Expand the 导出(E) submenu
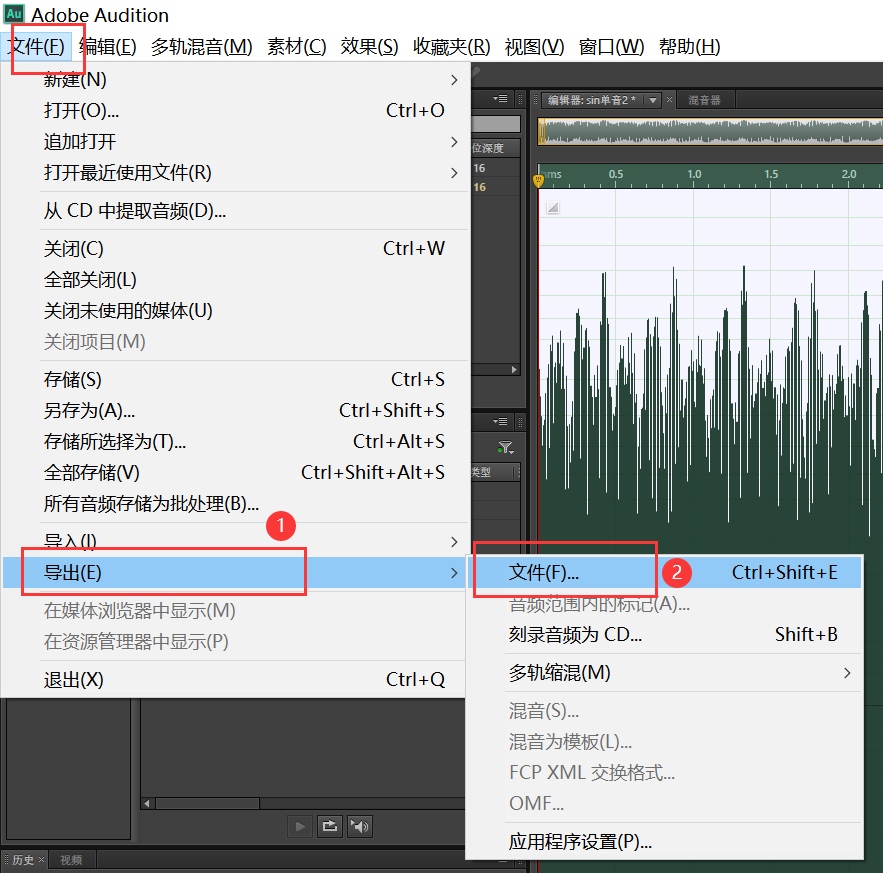The width and height of the screenshot is (883, 873). [235, 573]
